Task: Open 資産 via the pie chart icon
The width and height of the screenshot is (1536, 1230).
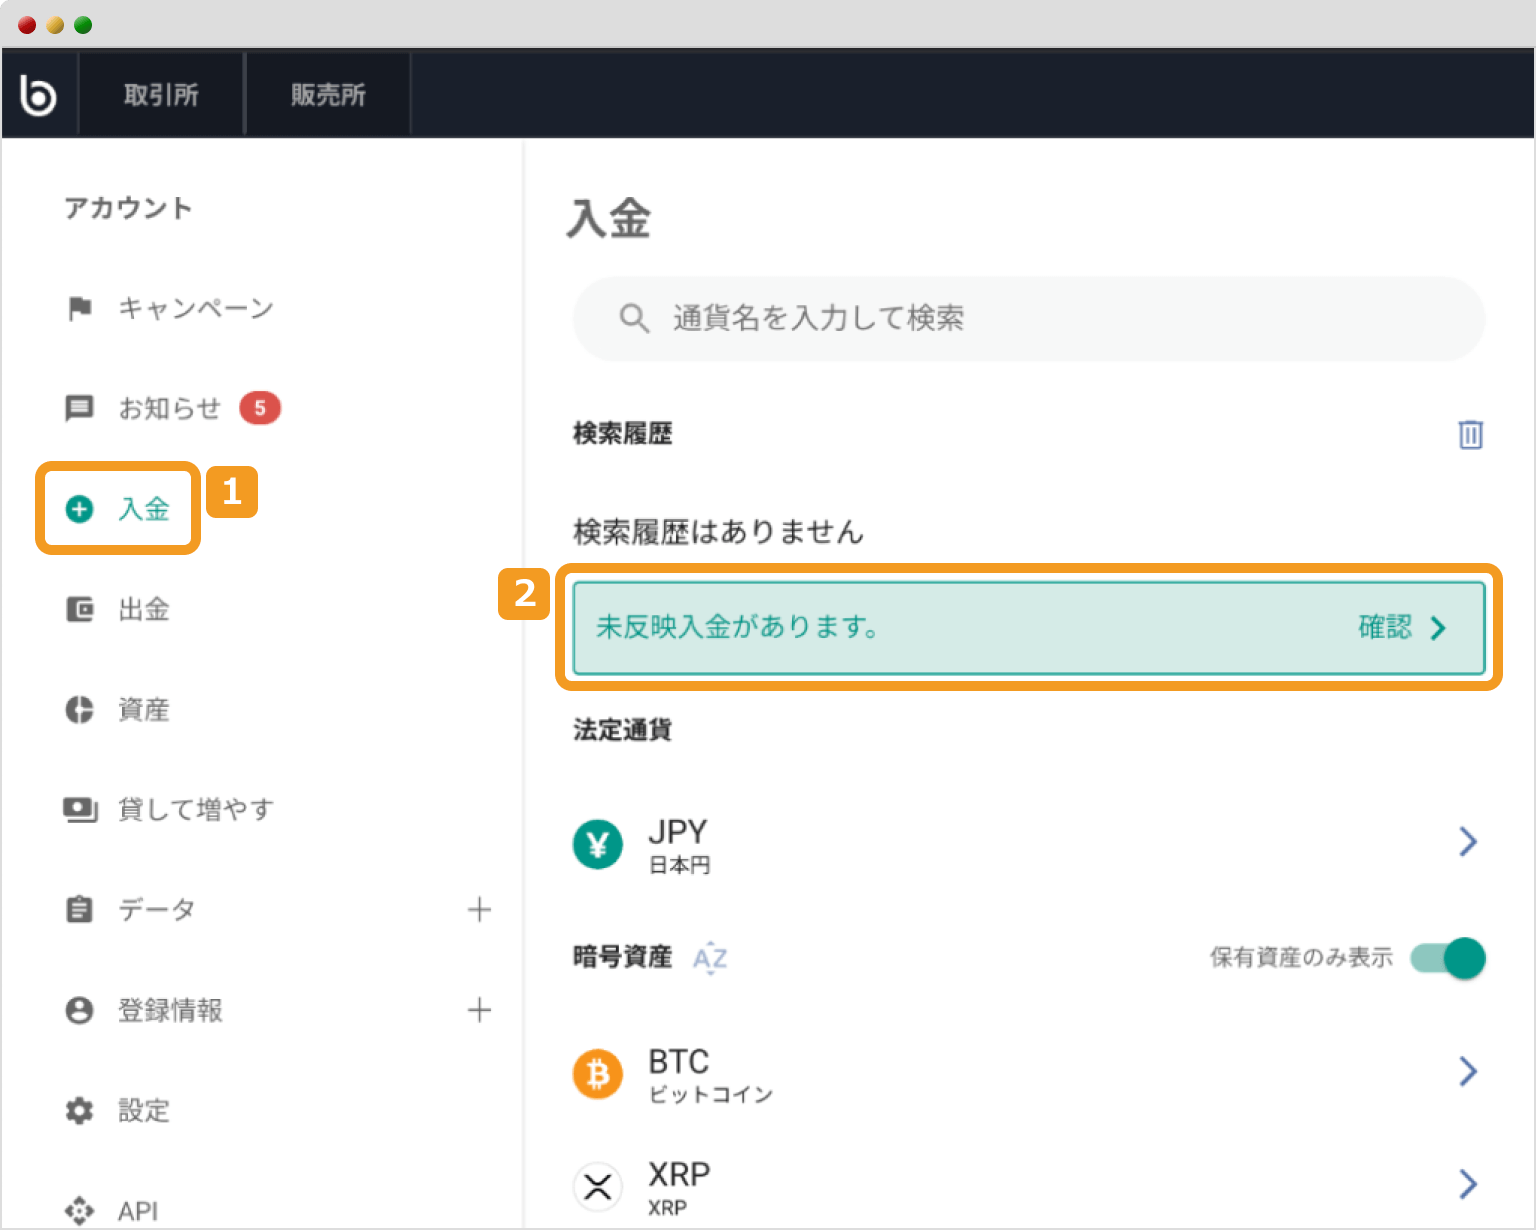Action: (79, 710)
